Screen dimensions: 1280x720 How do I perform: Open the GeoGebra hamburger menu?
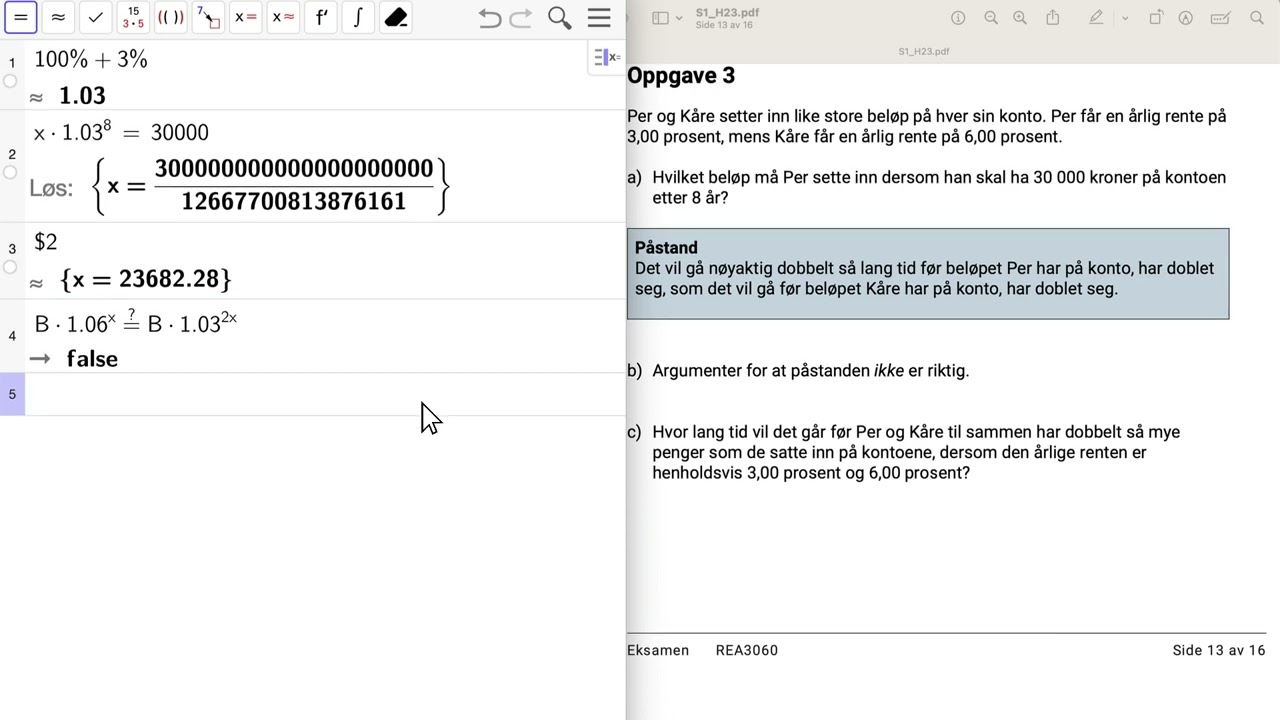[599, 18]
